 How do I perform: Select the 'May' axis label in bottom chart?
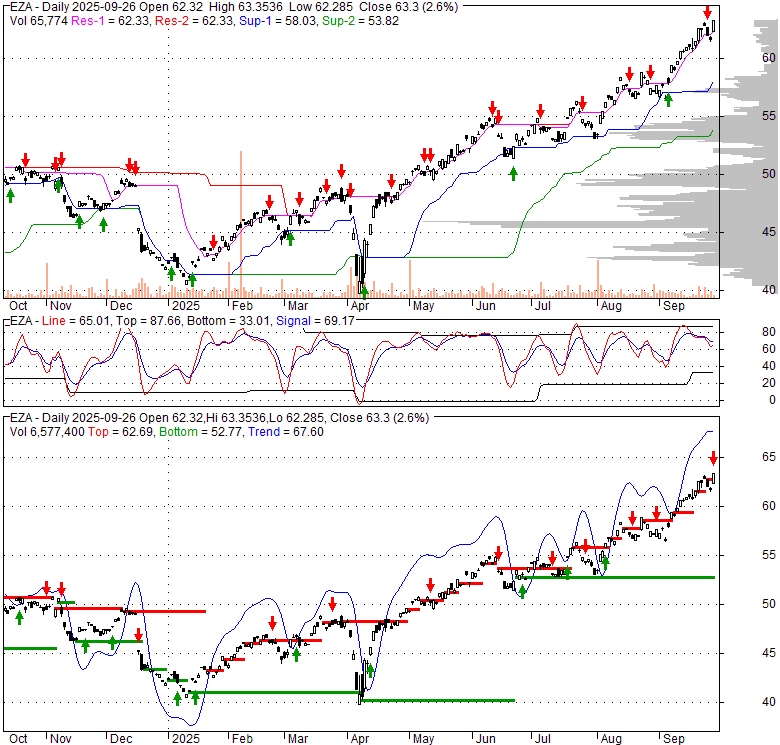point(423,739)
